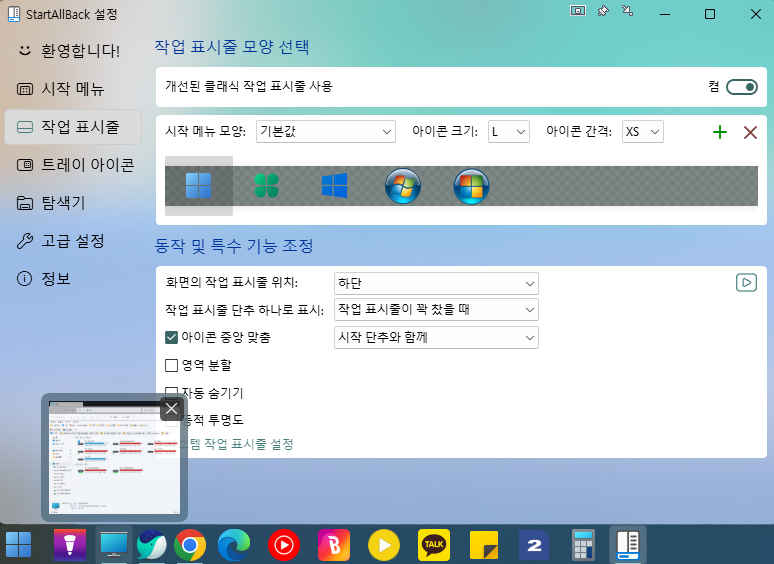Image resolution: width=774 pixels, height=564 pixels.
Task: Launch Google Chrome from the taskbar
Action: click(x=190, y=545)
